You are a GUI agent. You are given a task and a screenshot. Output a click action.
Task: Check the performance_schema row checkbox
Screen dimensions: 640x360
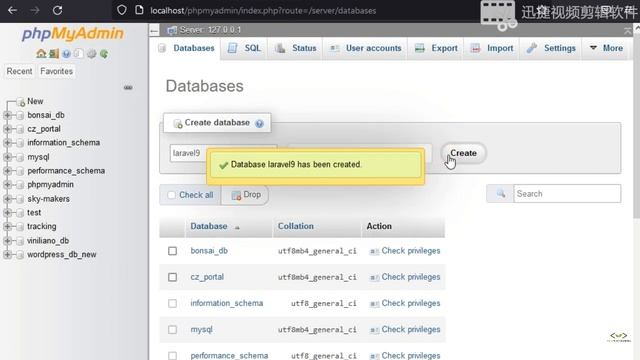[172, 356]
